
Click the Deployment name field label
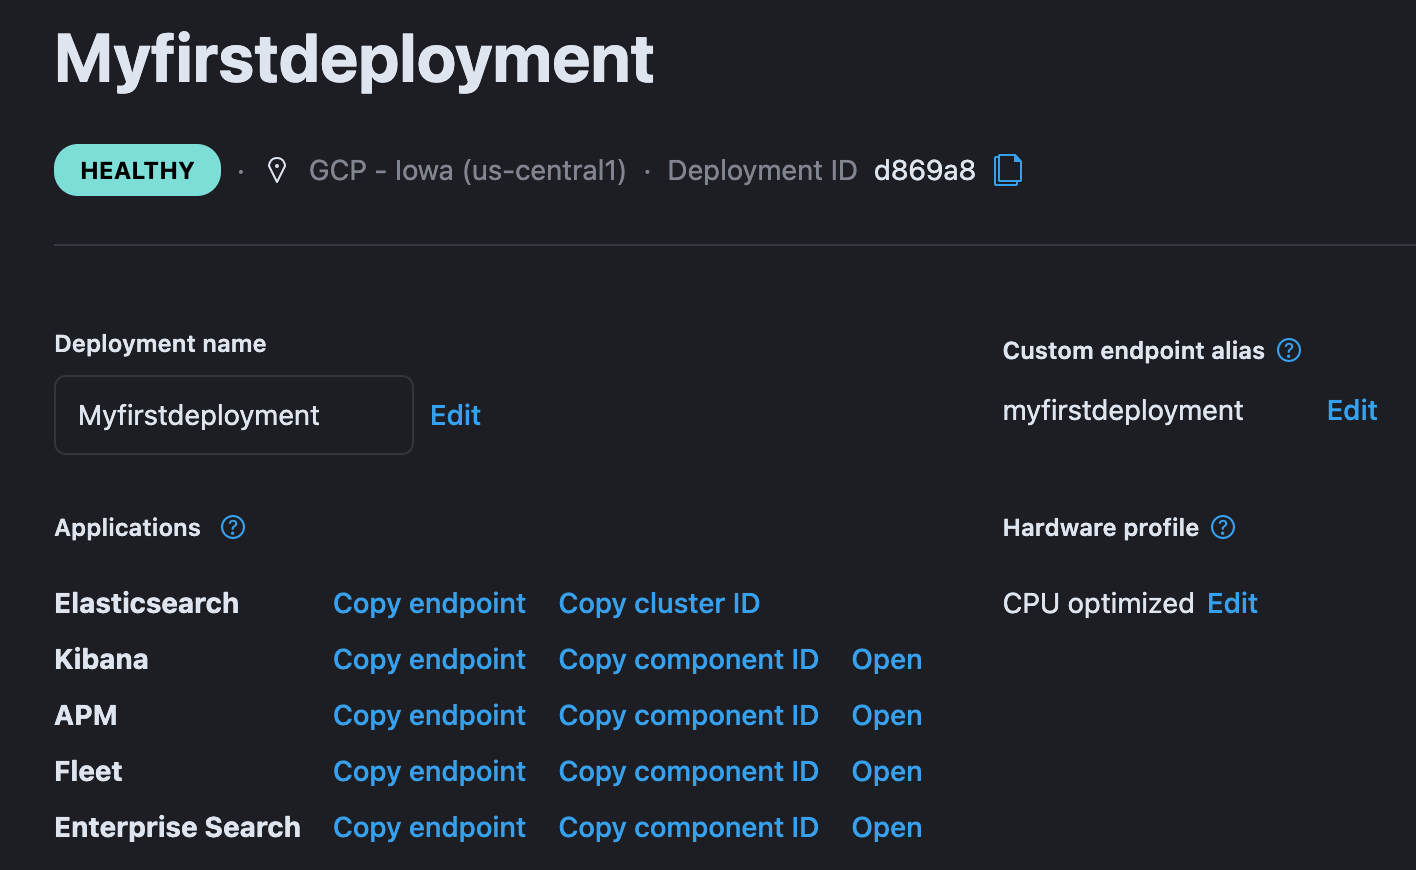click(x=160, y=344)
